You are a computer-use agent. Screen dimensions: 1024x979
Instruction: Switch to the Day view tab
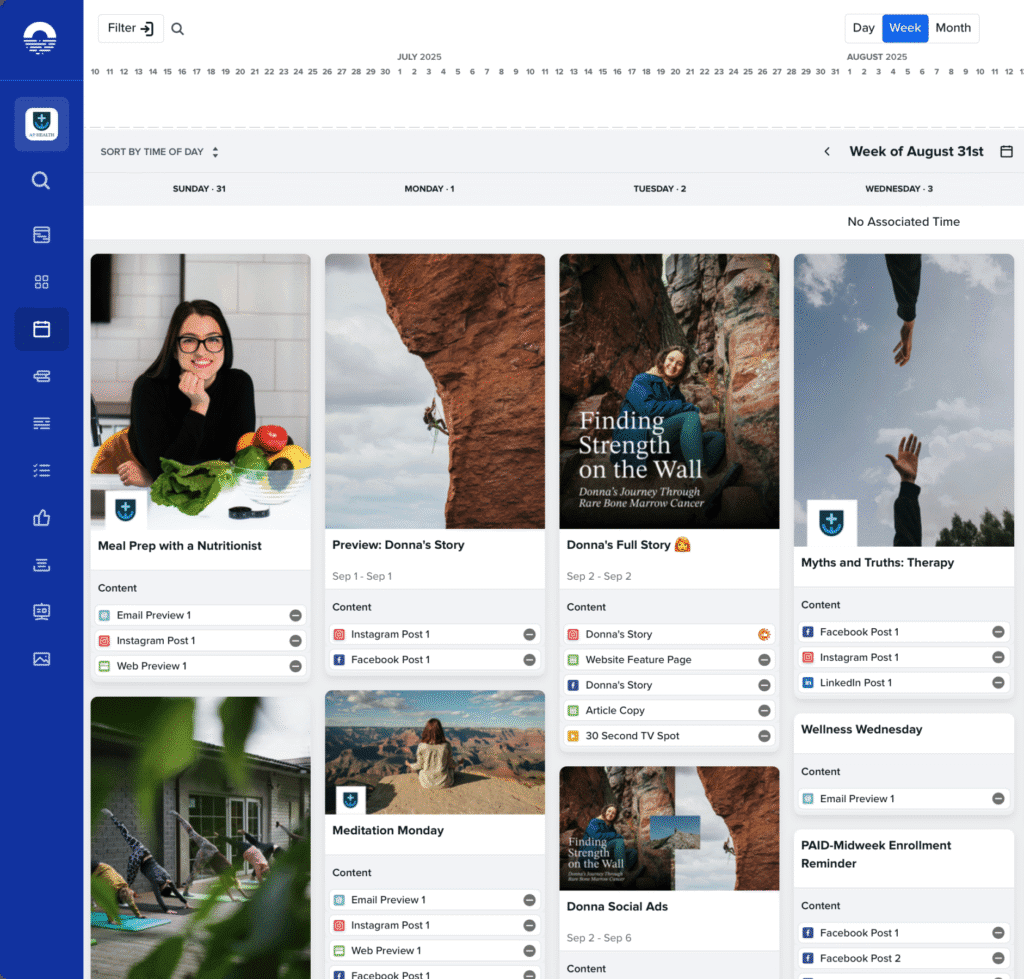(x=863, y=28)
